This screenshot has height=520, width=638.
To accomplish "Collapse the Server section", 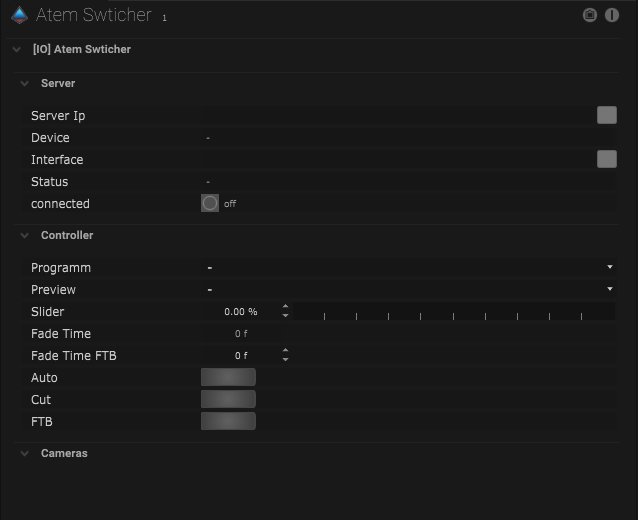I will (x=24, y=84).
